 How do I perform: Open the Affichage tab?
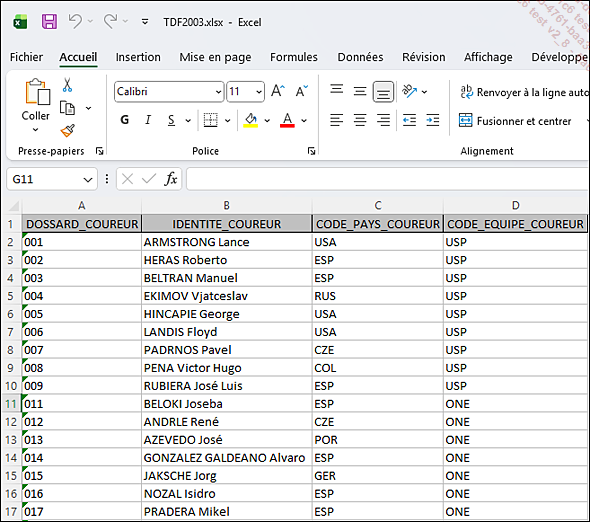click(488, 57)
